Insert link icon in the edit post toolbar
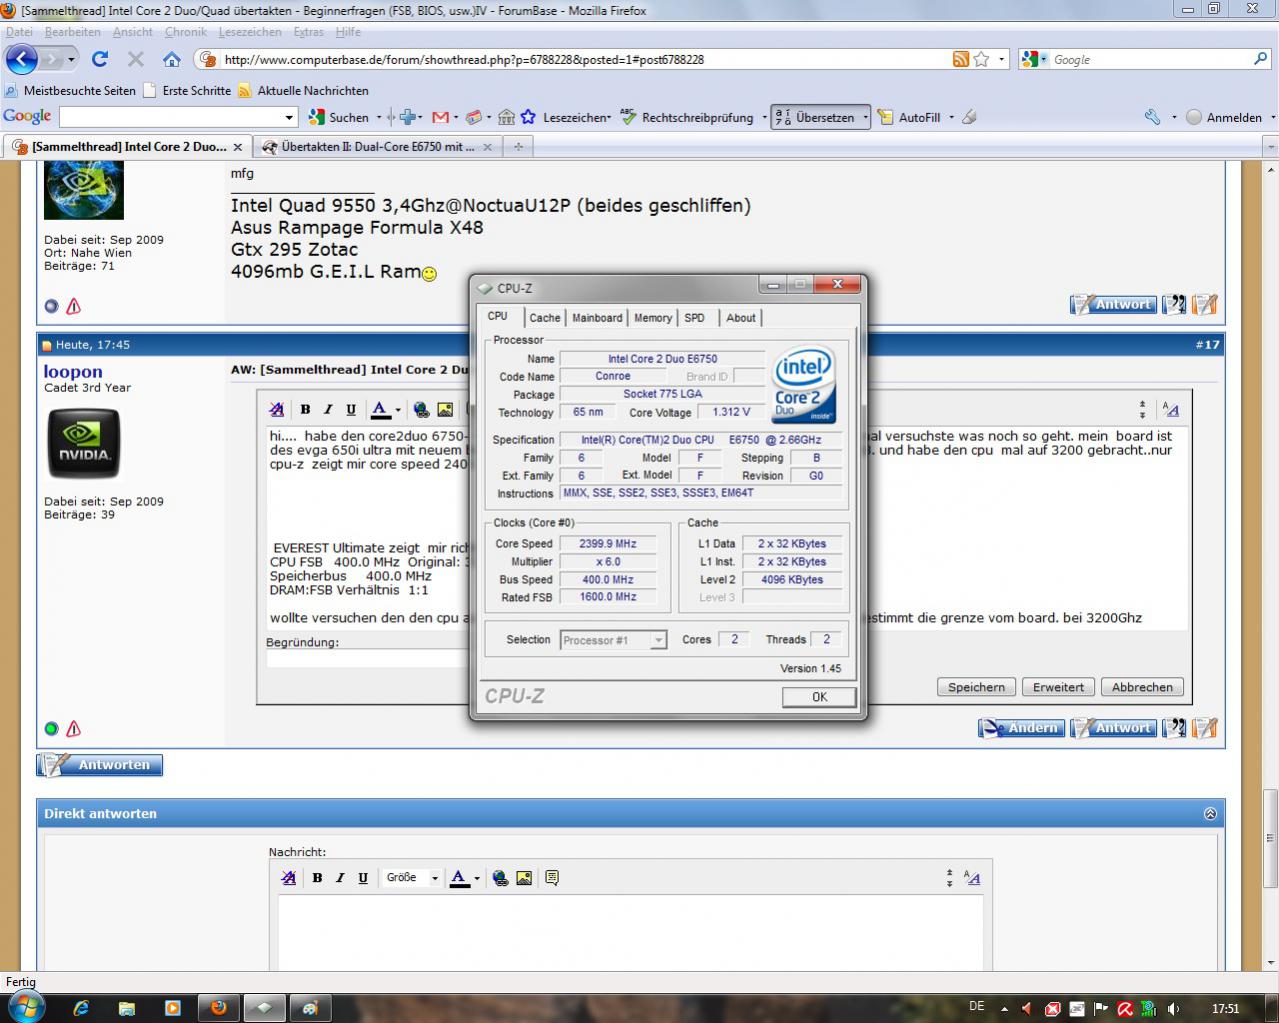1279x1023 pixels. (422, 409)
